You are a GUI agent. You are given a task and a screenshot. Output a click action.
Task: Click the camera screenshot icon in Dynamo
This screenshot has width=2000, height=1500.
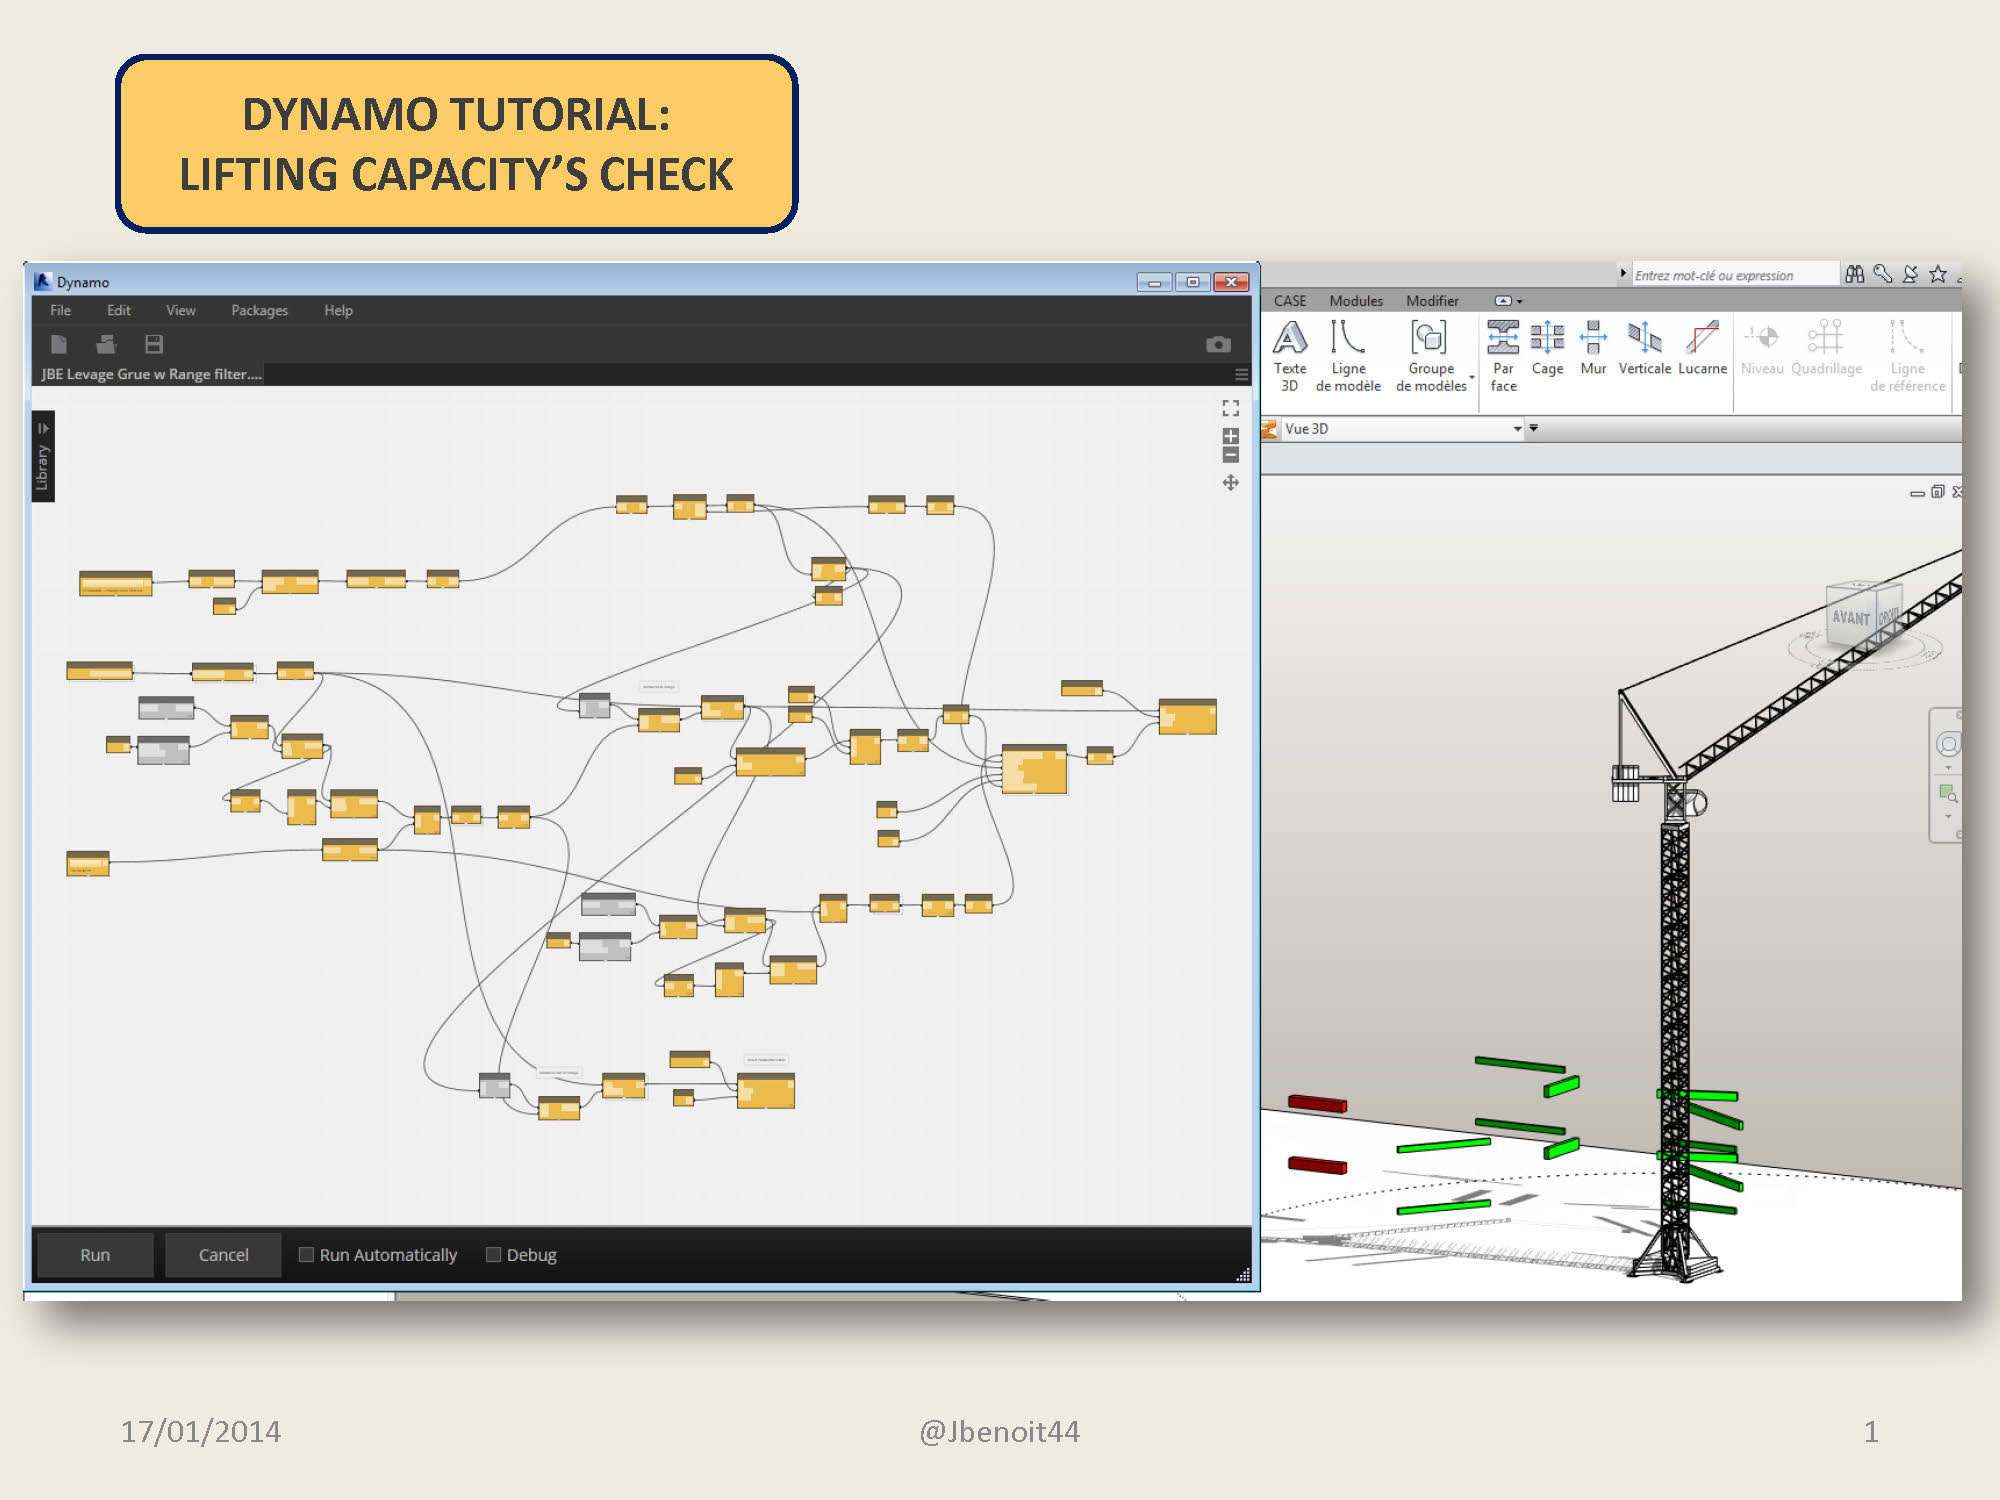click(1217, 344)
